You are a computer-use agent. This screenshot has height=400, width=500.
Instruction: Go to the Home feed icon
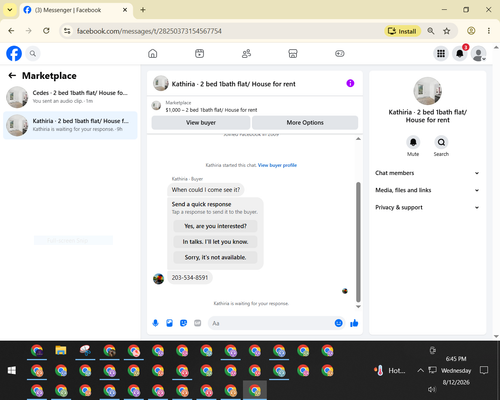click(x=153, y=53)
